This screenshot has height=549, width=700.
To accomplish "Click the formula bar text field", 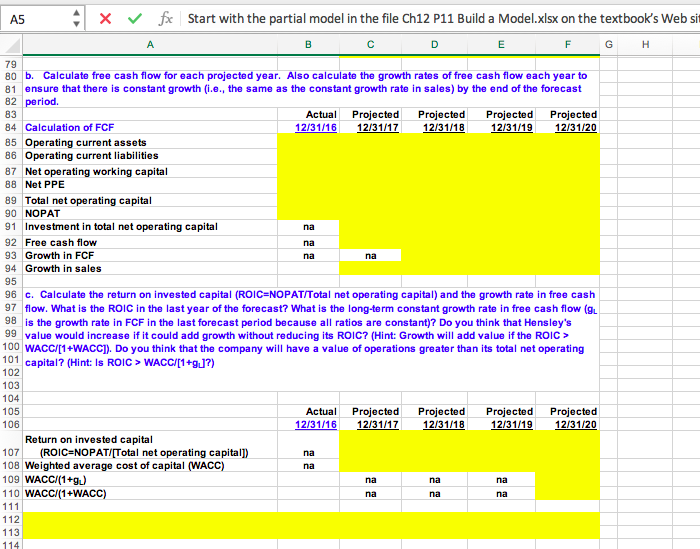I will coord(442,18).
